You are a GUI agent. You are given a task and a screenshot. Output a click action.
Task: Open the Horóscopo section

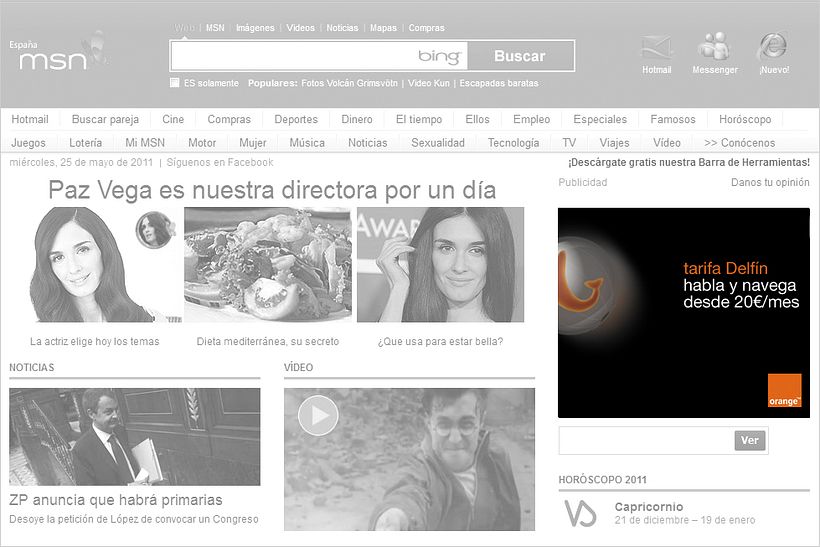pyautogui.click(x=745, y=119)
